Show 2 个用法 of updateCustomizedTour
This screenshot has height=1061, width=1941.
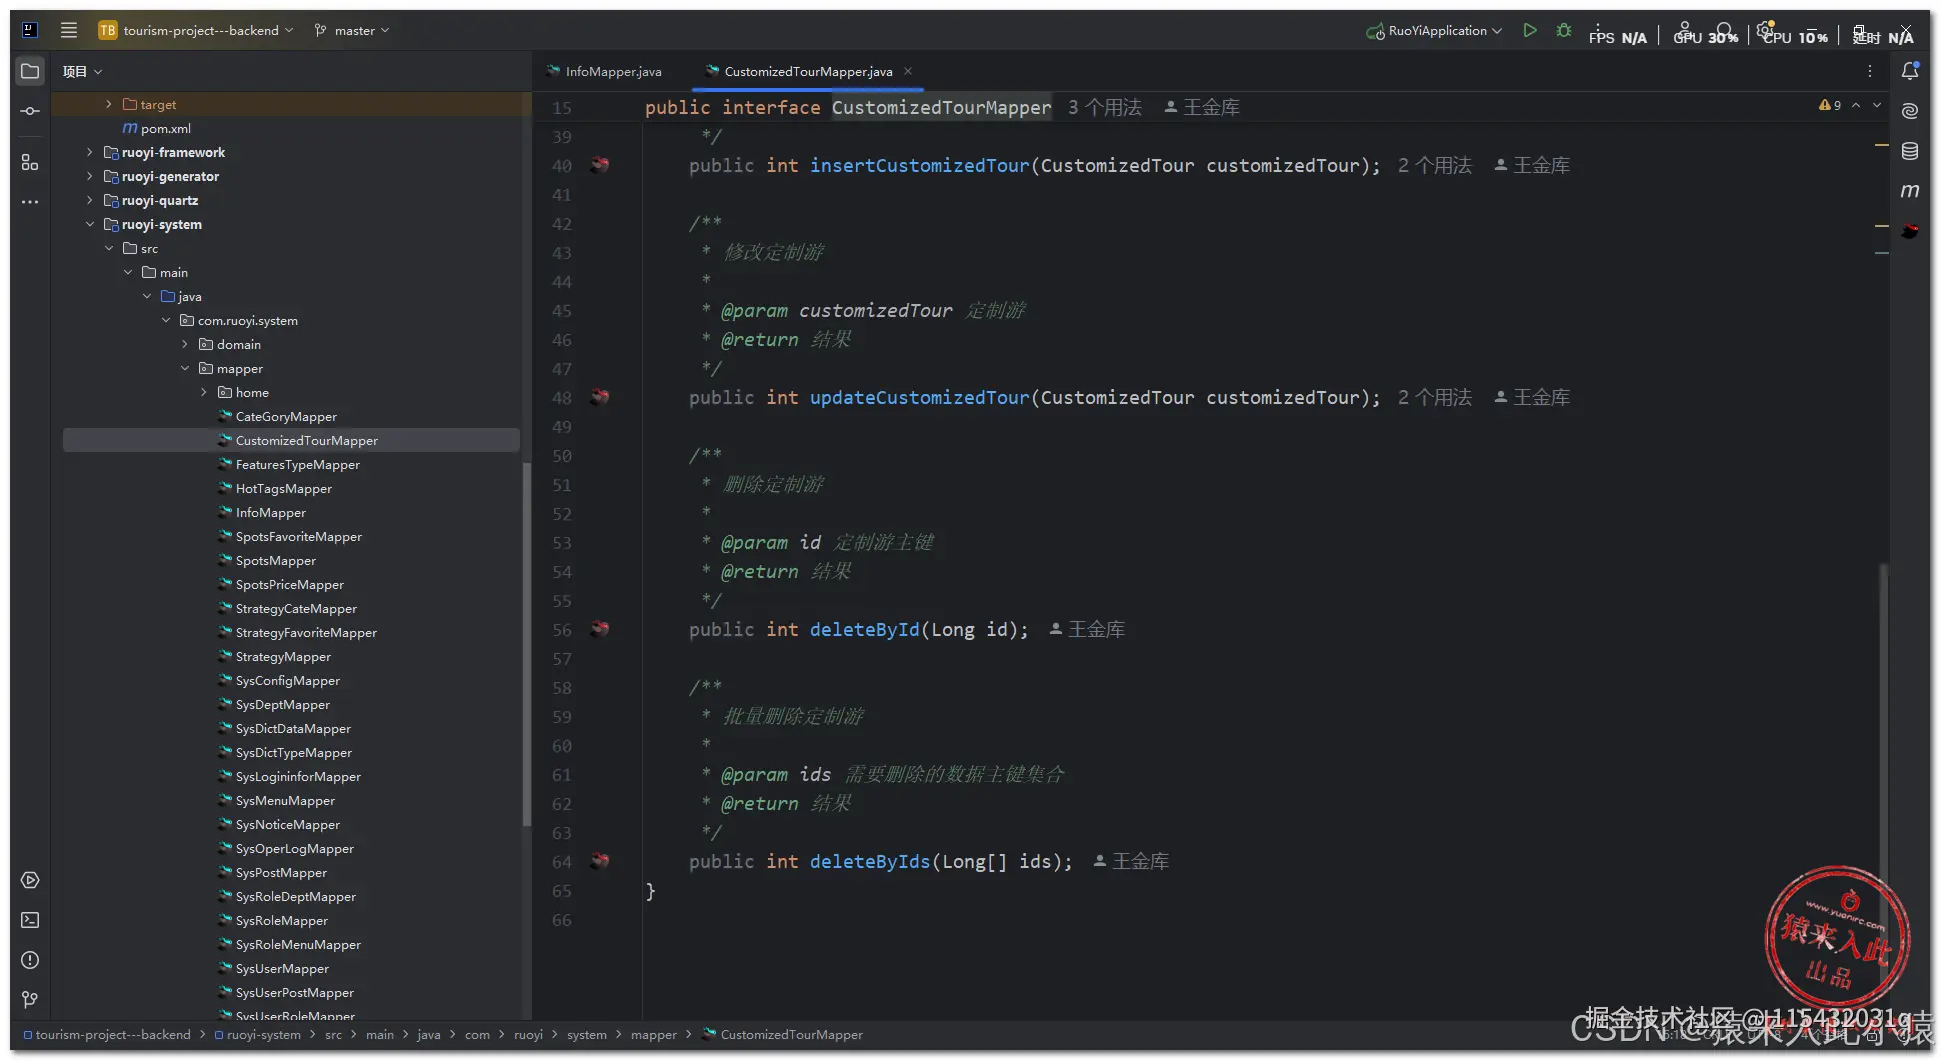click(1435, 397)
